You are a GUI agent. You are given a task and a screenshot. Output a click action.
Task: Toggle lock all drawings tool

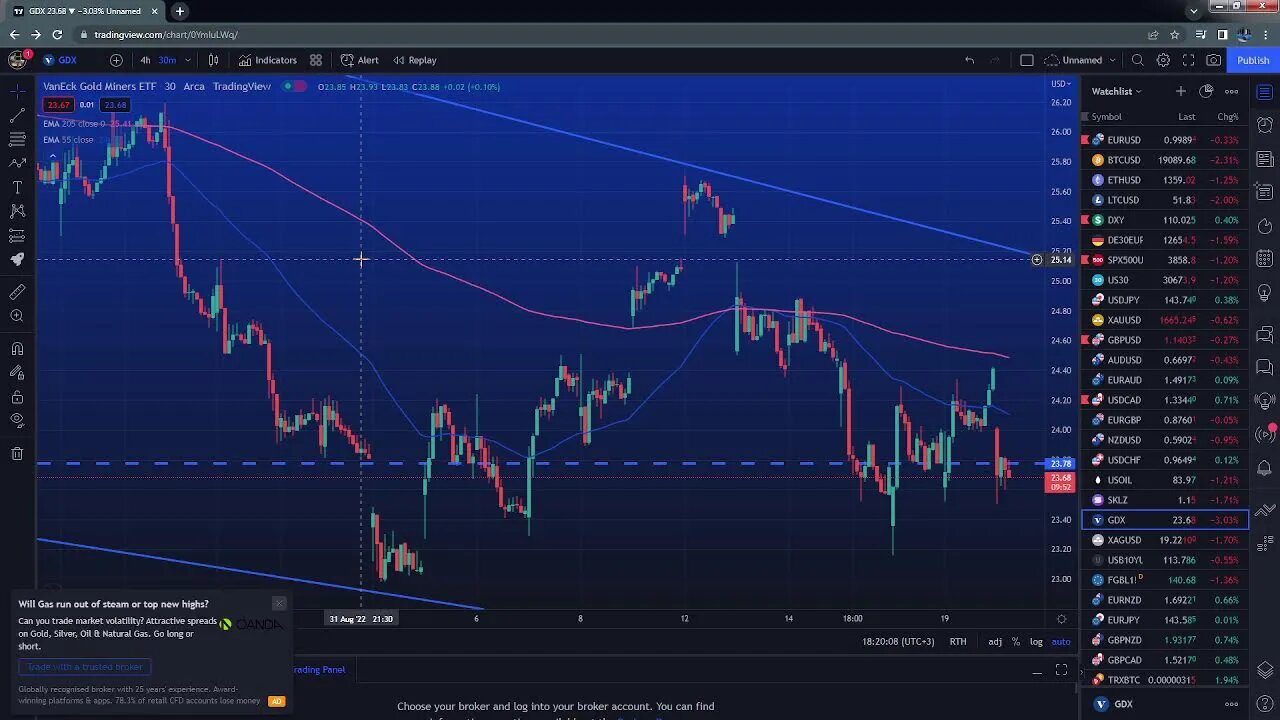17,397
